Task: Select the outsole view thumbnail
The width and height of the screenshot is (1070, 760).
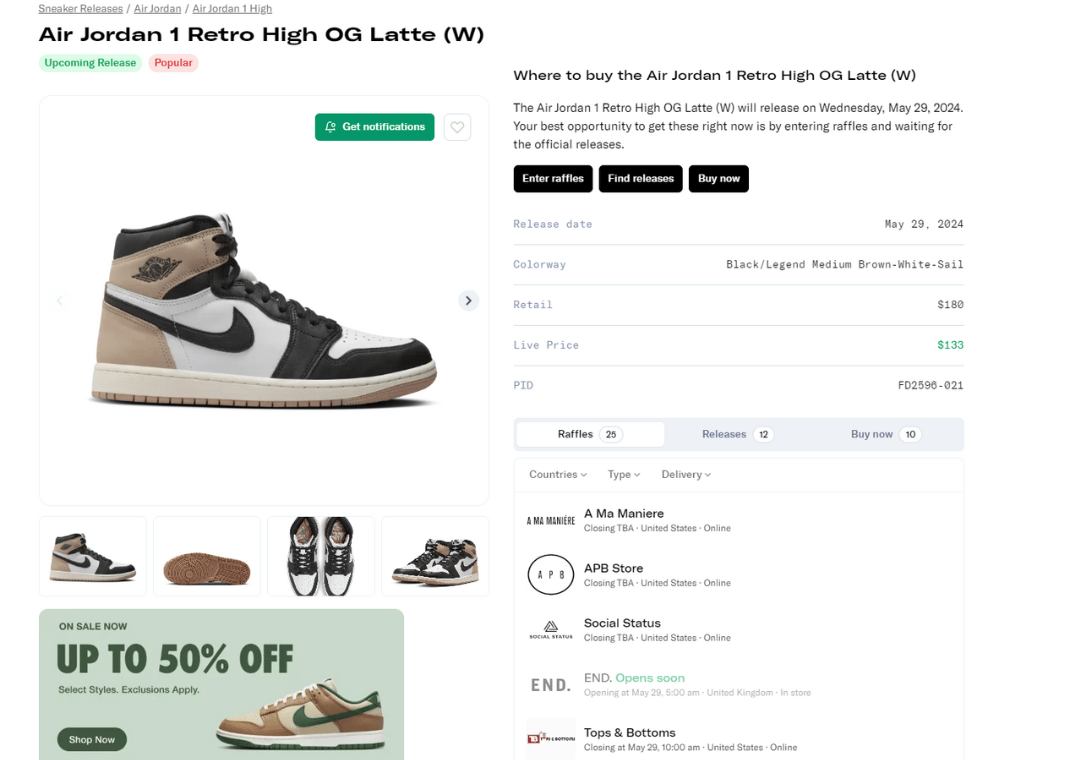Action: 207,557
